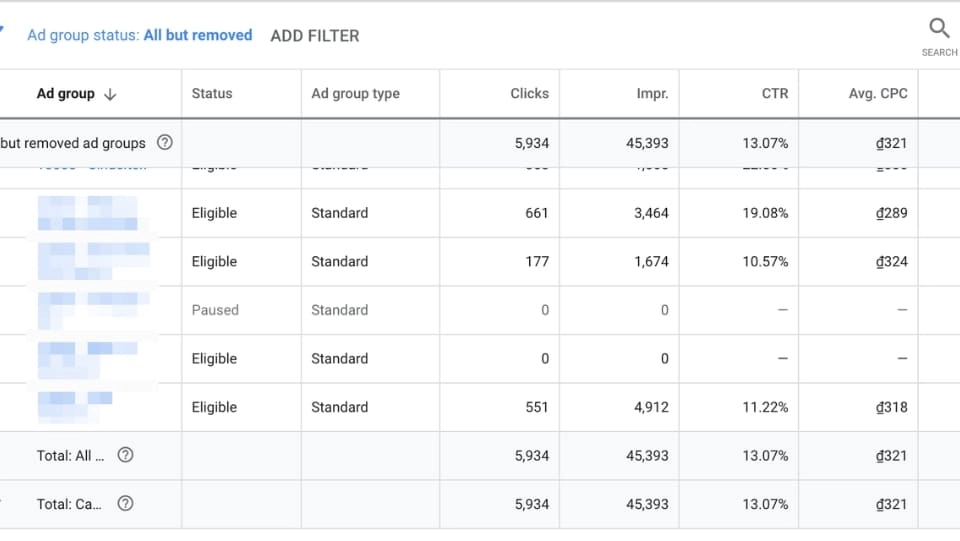Click ADD FILTER button
This screenshot has height=541, width=960.
click(x=314, y=35)
